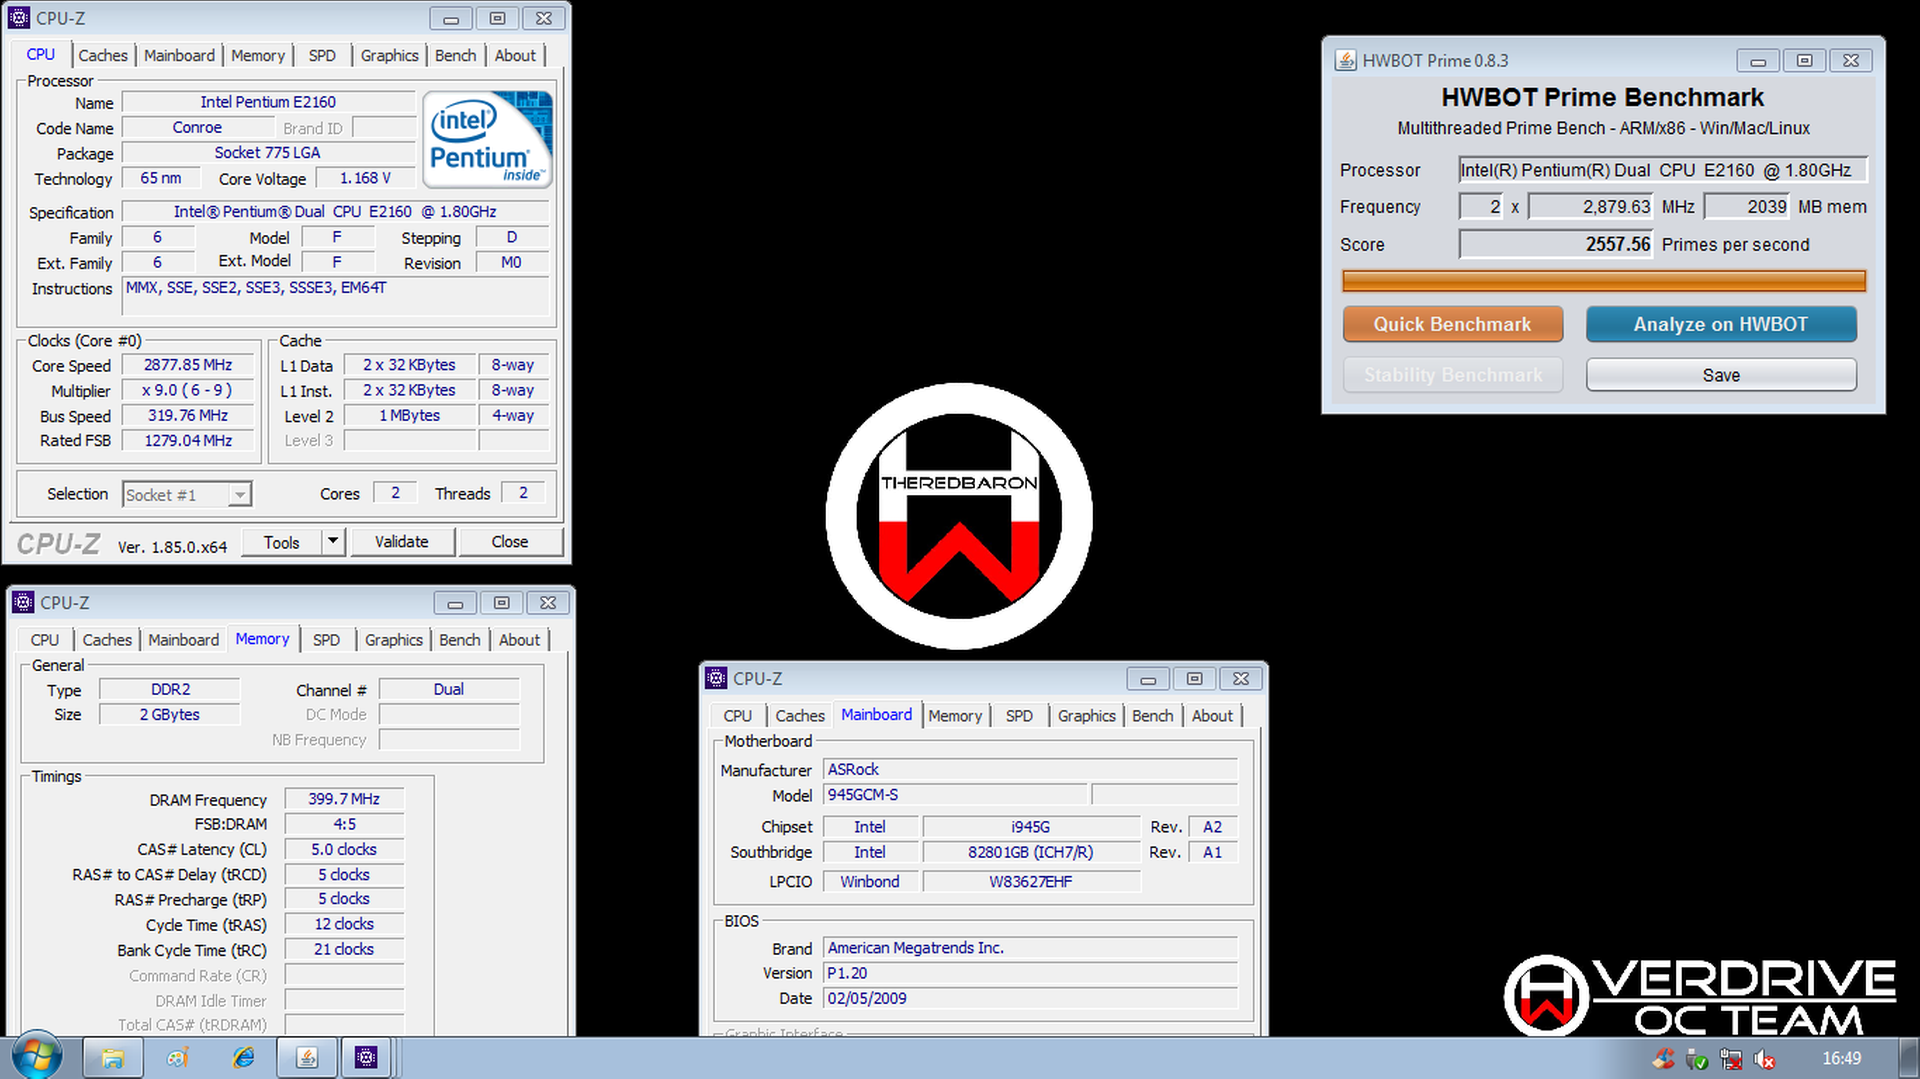The height and width of the screenshot is (1079, 1920).
Task: Click the Show Desktop strip beside the clock
Action: click(x=1909, y=1058)
